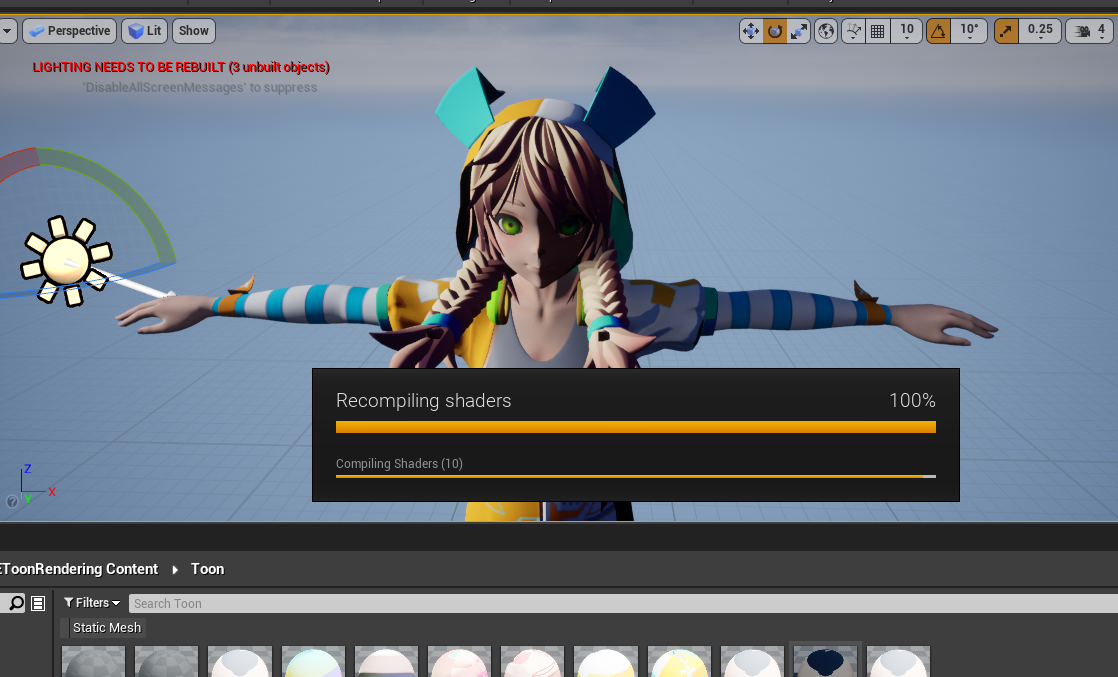1118x677 pixels.
Task: Select the Scale transform tool
Action: 799,31
